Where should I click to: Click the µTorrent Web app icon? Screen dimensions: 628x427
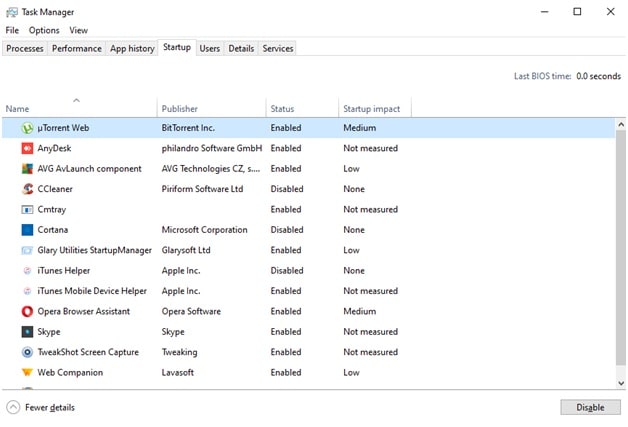pyautogui.click(x=27, y=128)
